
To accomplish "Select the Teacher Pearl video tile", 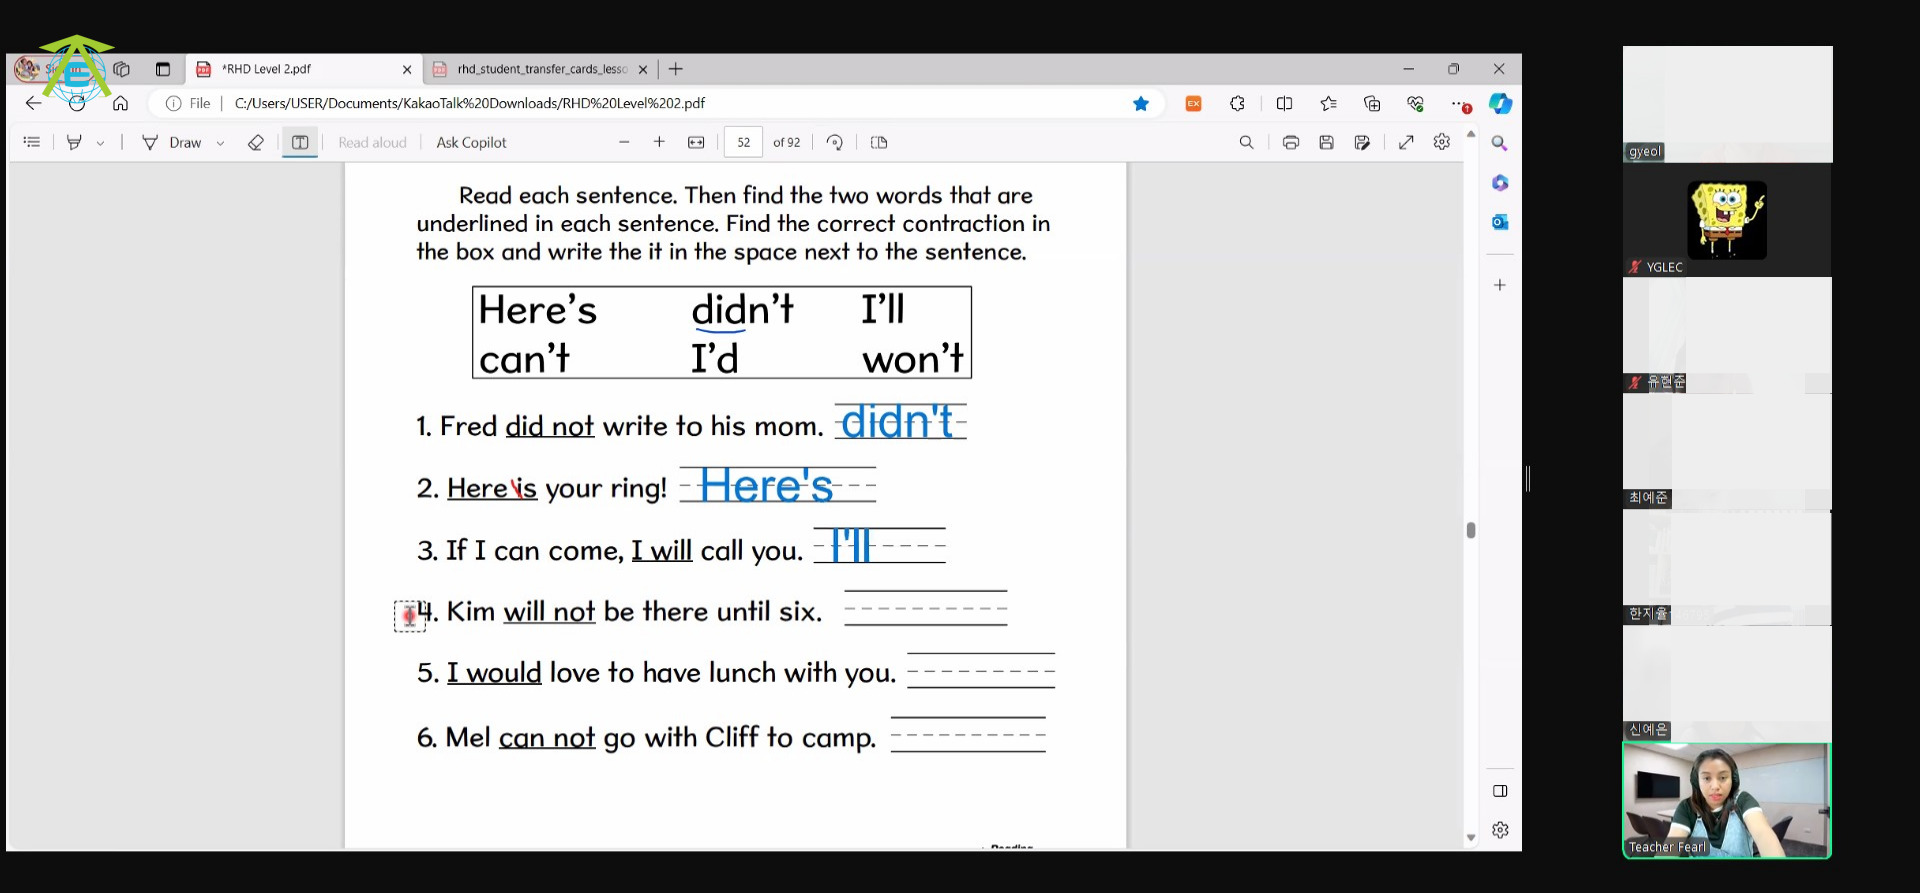I will point(1727,800).
